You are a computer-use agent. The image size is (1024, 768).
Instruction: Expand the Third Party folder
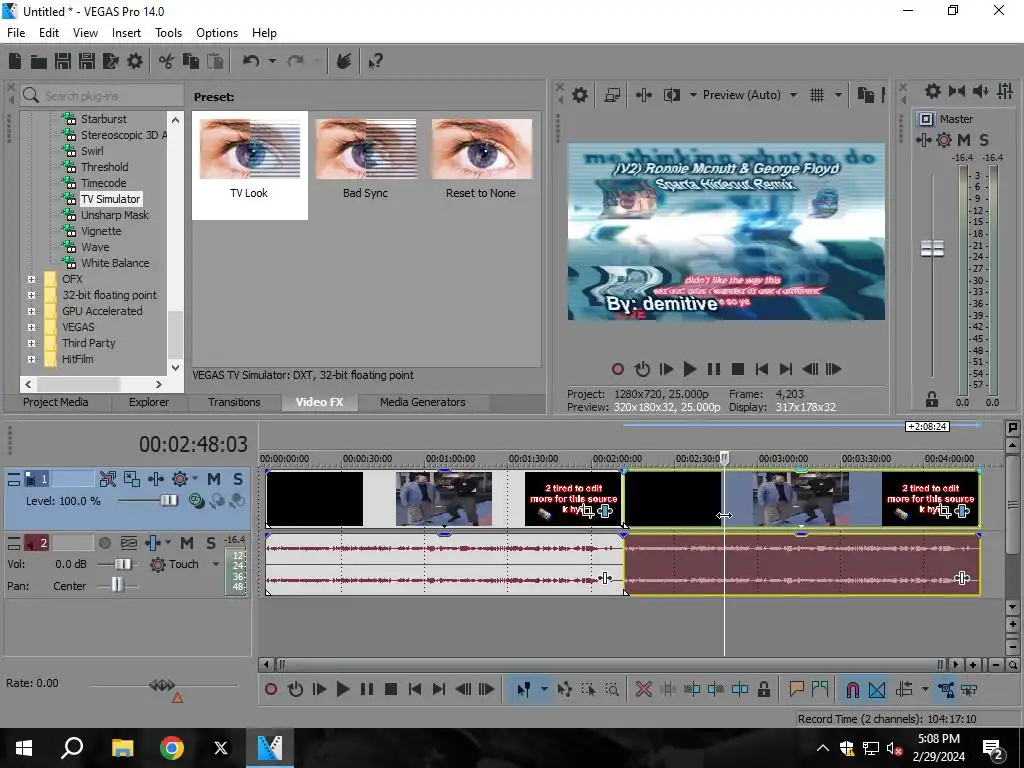pyautogui.click(x=31, y=343)
